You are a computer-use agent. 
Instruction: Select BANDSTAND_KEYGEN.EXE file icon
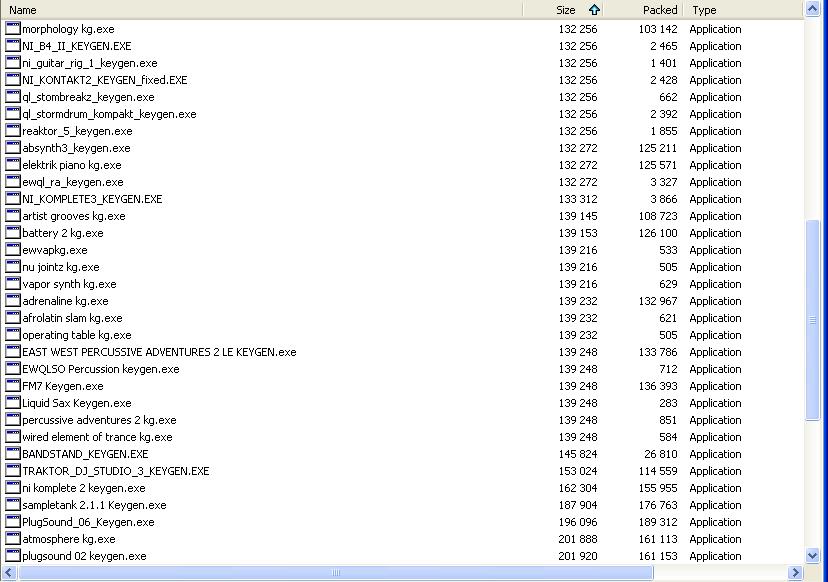(13, 453)
